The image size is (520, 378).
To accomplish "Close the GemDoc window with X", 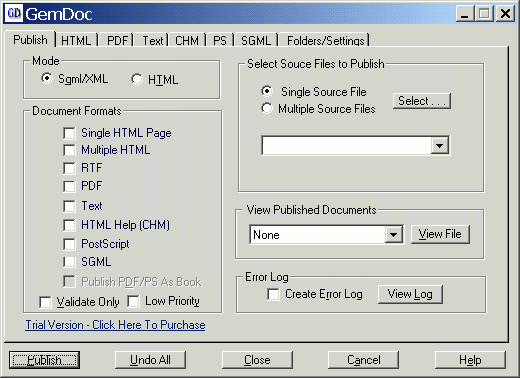I will [x=505, y=14].
